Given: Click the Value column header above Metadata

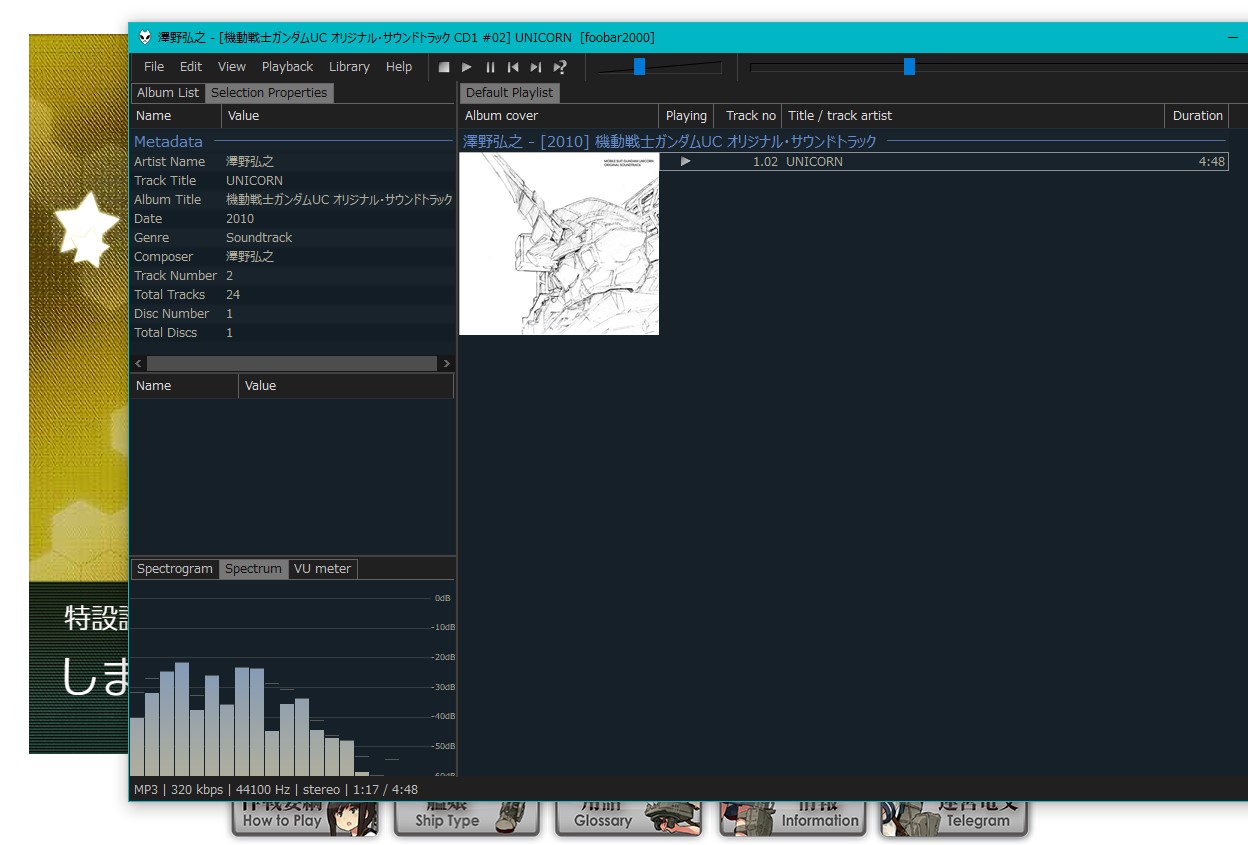Looking at the screenshot, I should coord(338,116).
